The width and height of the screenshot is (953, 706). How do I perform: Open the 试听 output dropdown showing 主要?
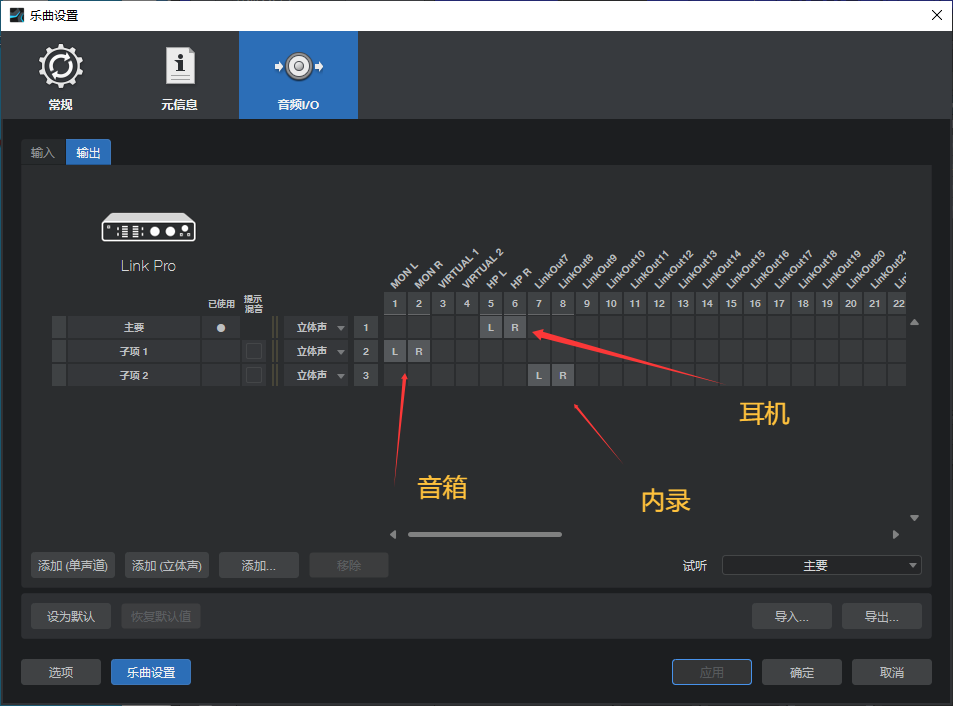click(820, 565)
